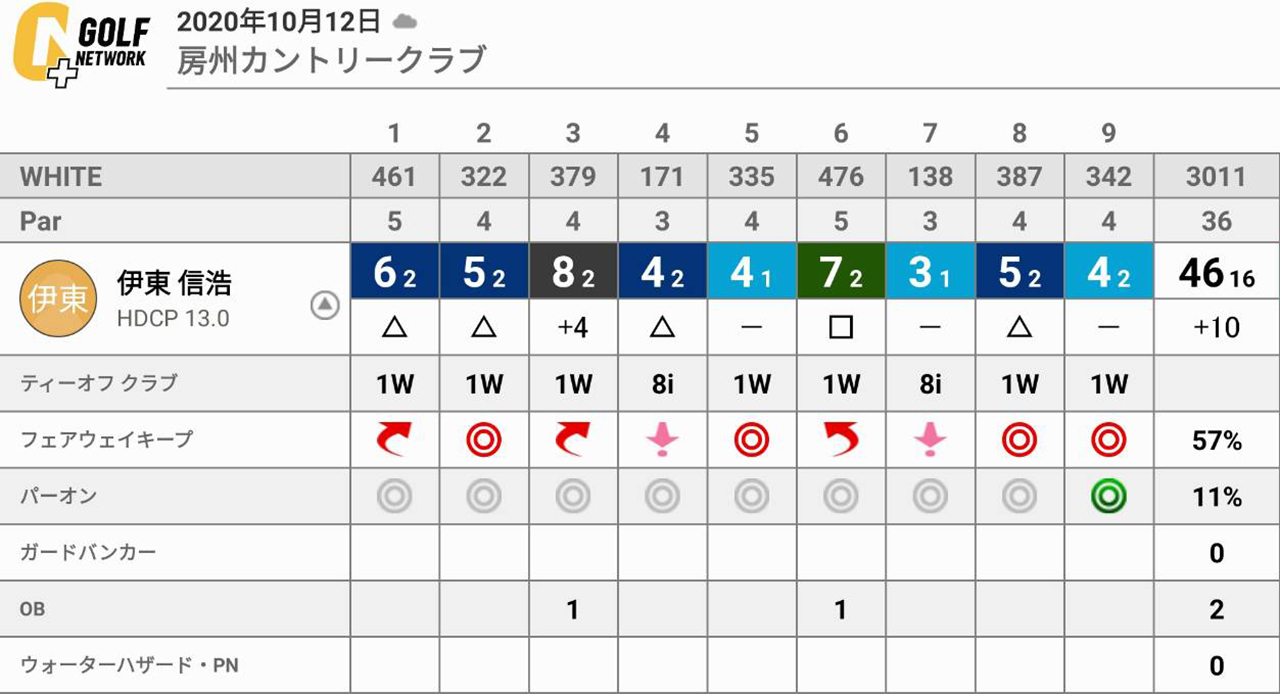Open hole 7 tee-off club 8i cell
This screenshot has width=1280, height=694.
coord(930,384)
